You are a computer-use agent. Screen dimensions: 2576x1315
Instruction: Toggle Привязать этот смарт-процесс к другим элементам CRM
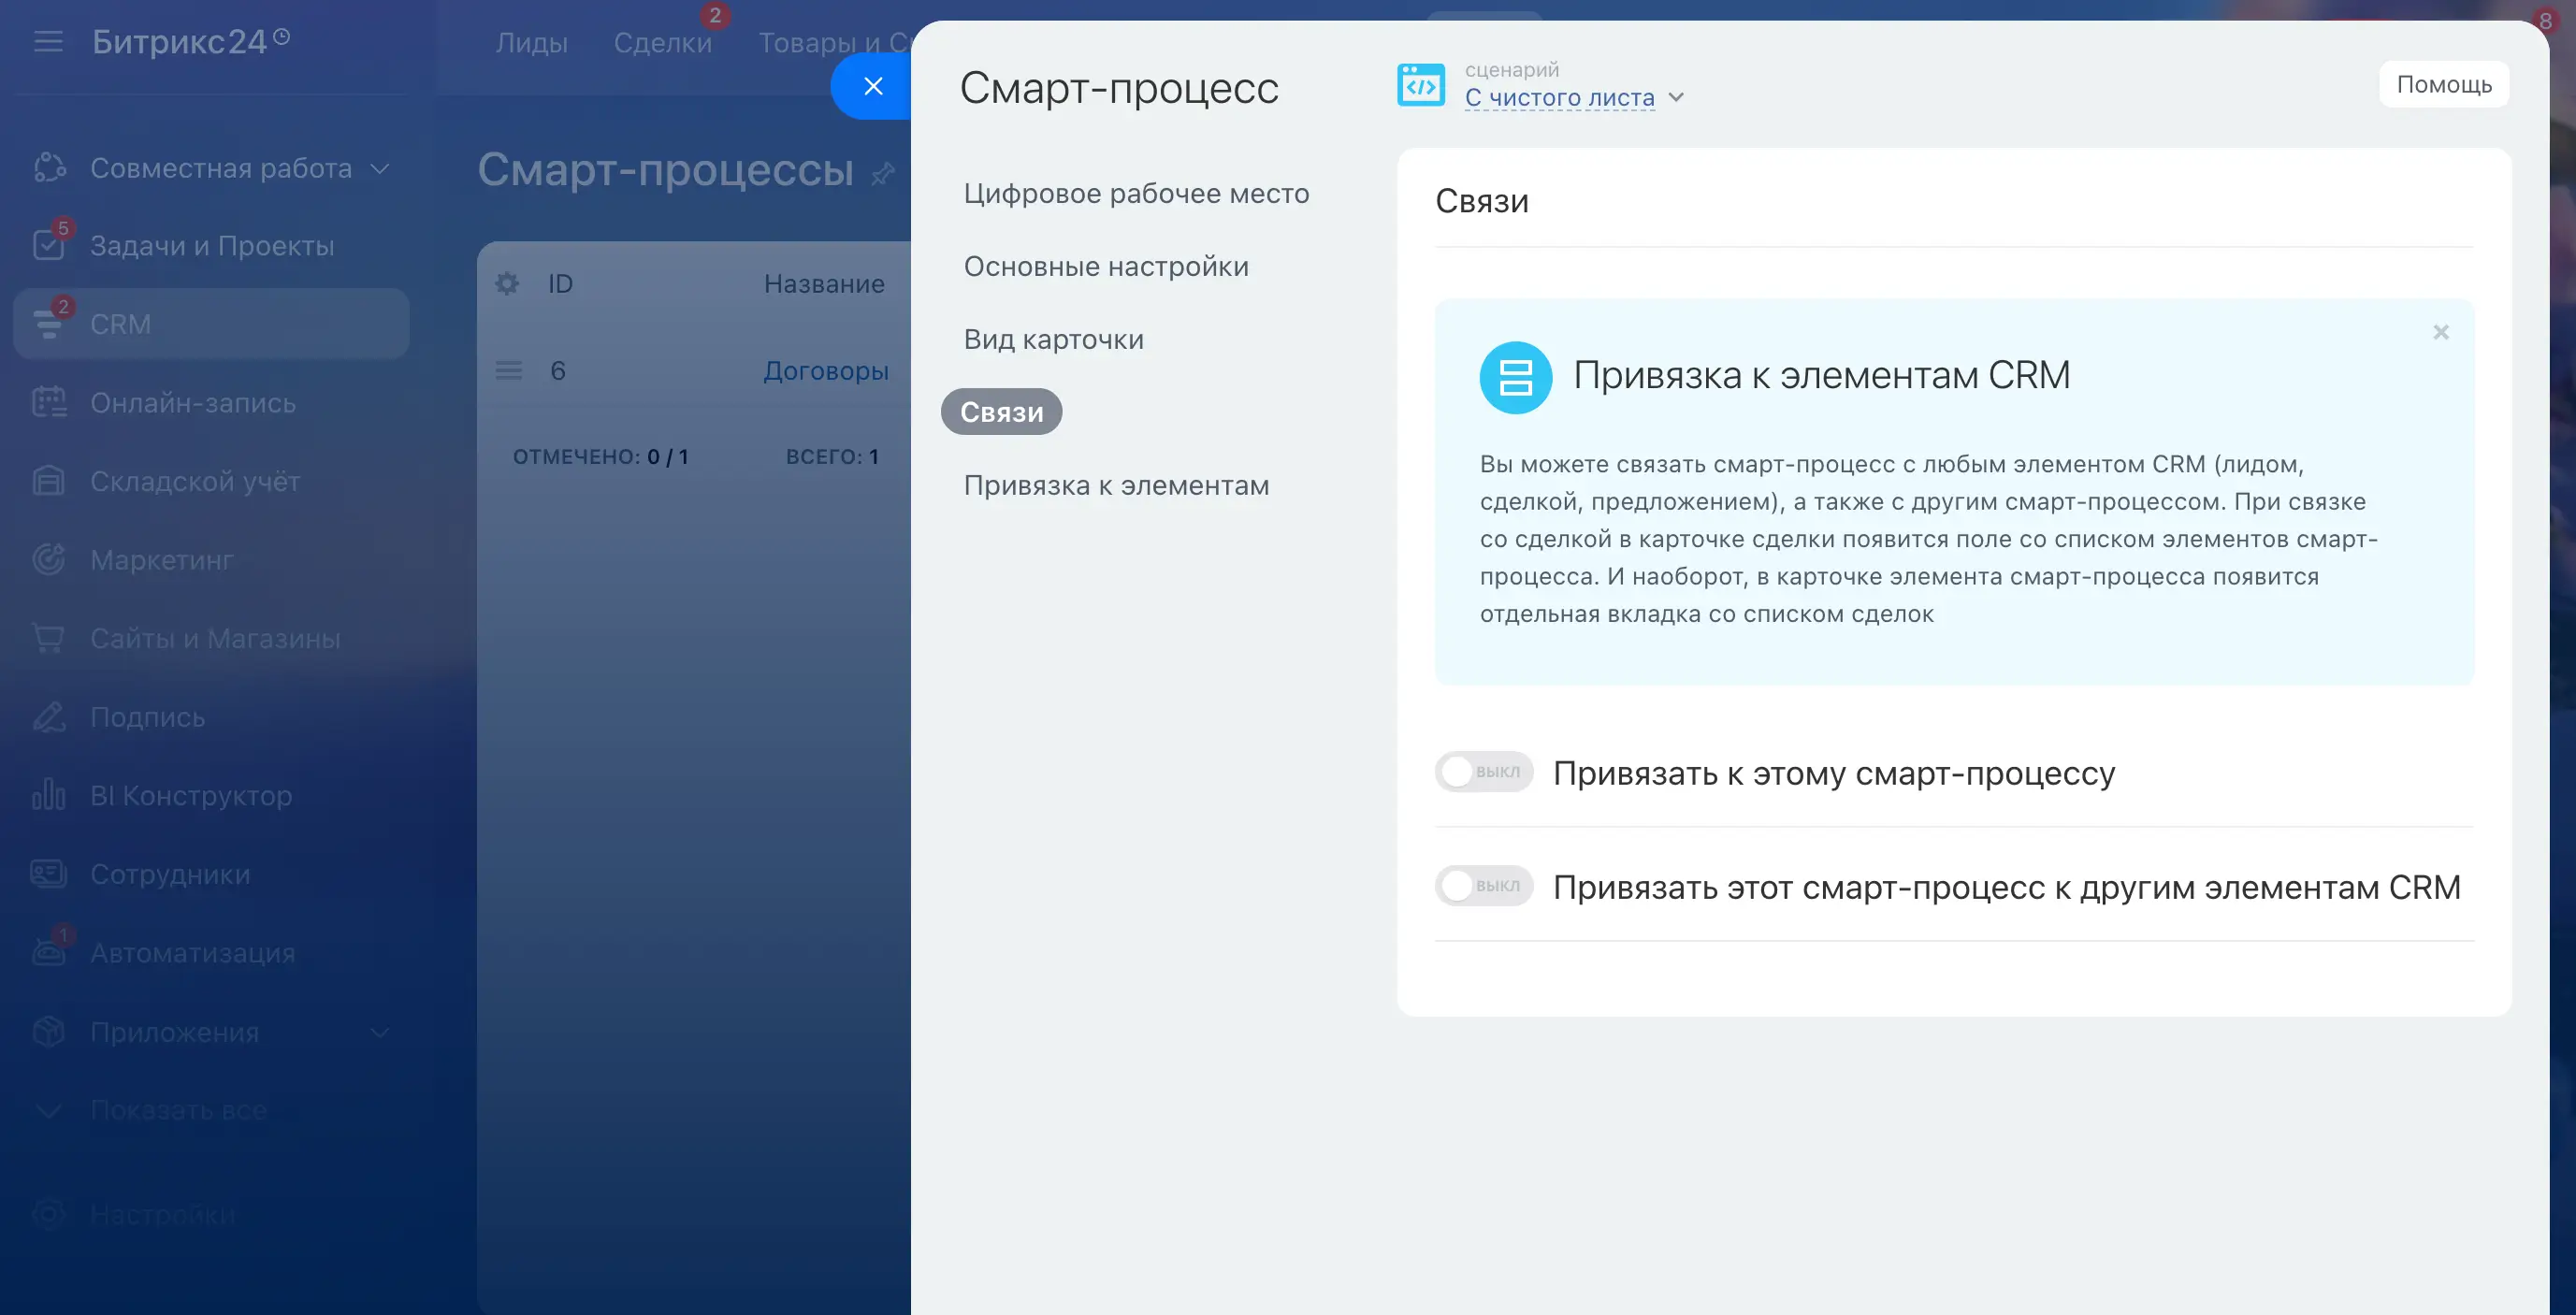pyautogui.click(x=1483, y=886)
